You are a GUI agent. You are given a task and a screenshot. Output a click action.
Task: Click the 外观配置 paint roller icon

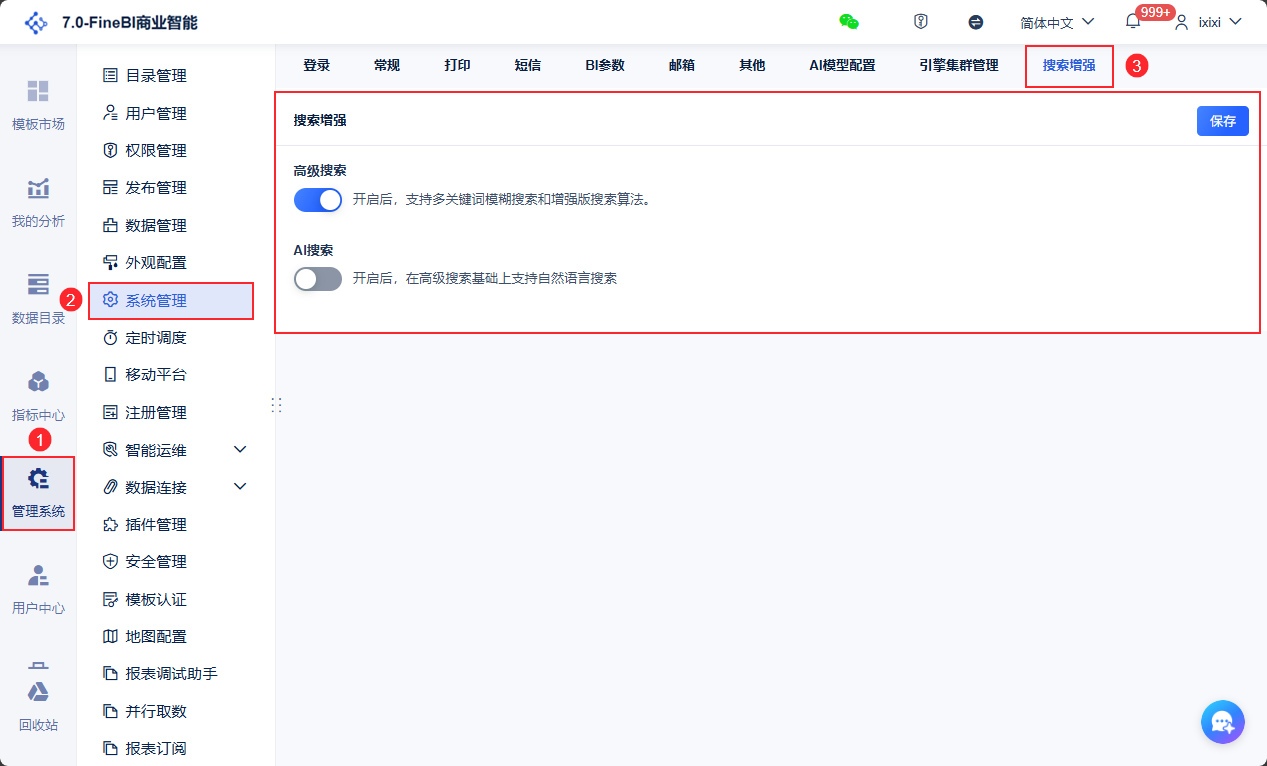pos(111,262)
